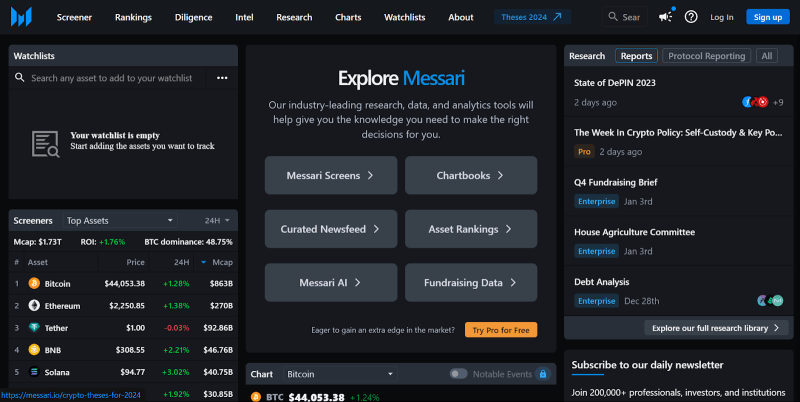Open the Research nav menu
The height and width of the screenshot is (402, 800).
294,17
